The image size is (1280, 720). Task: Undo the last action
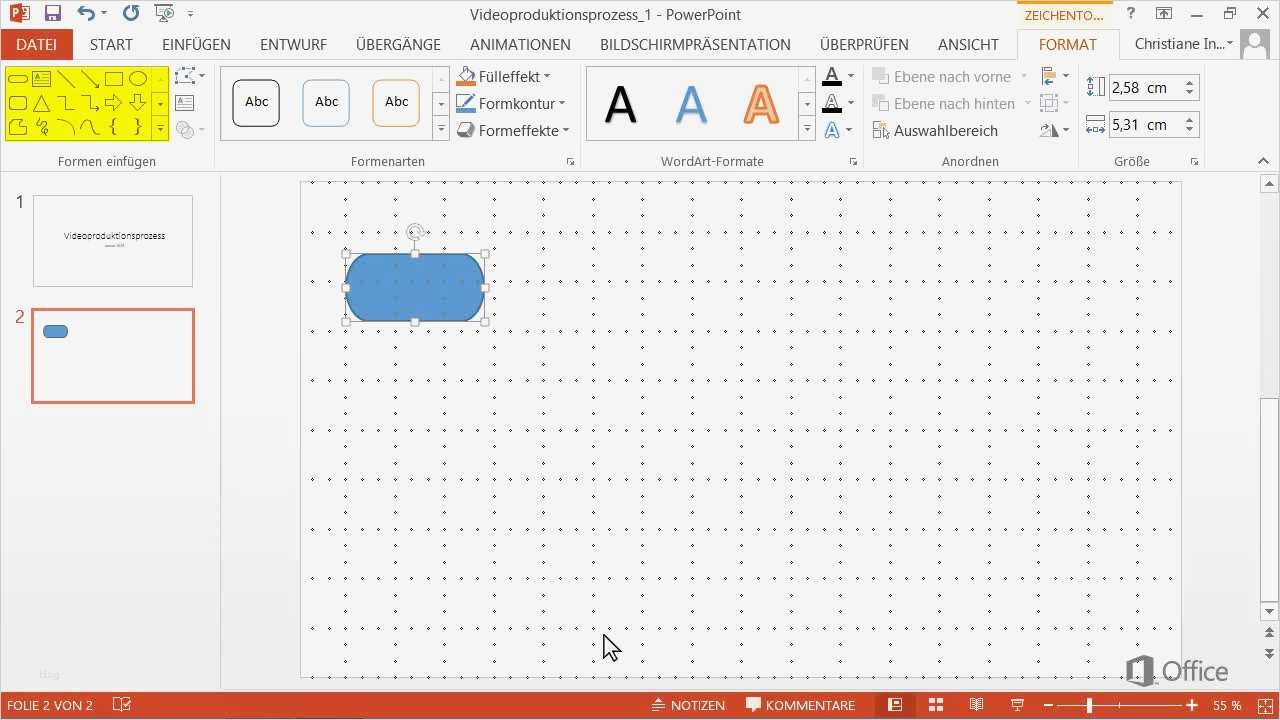(x=86, y=14)
